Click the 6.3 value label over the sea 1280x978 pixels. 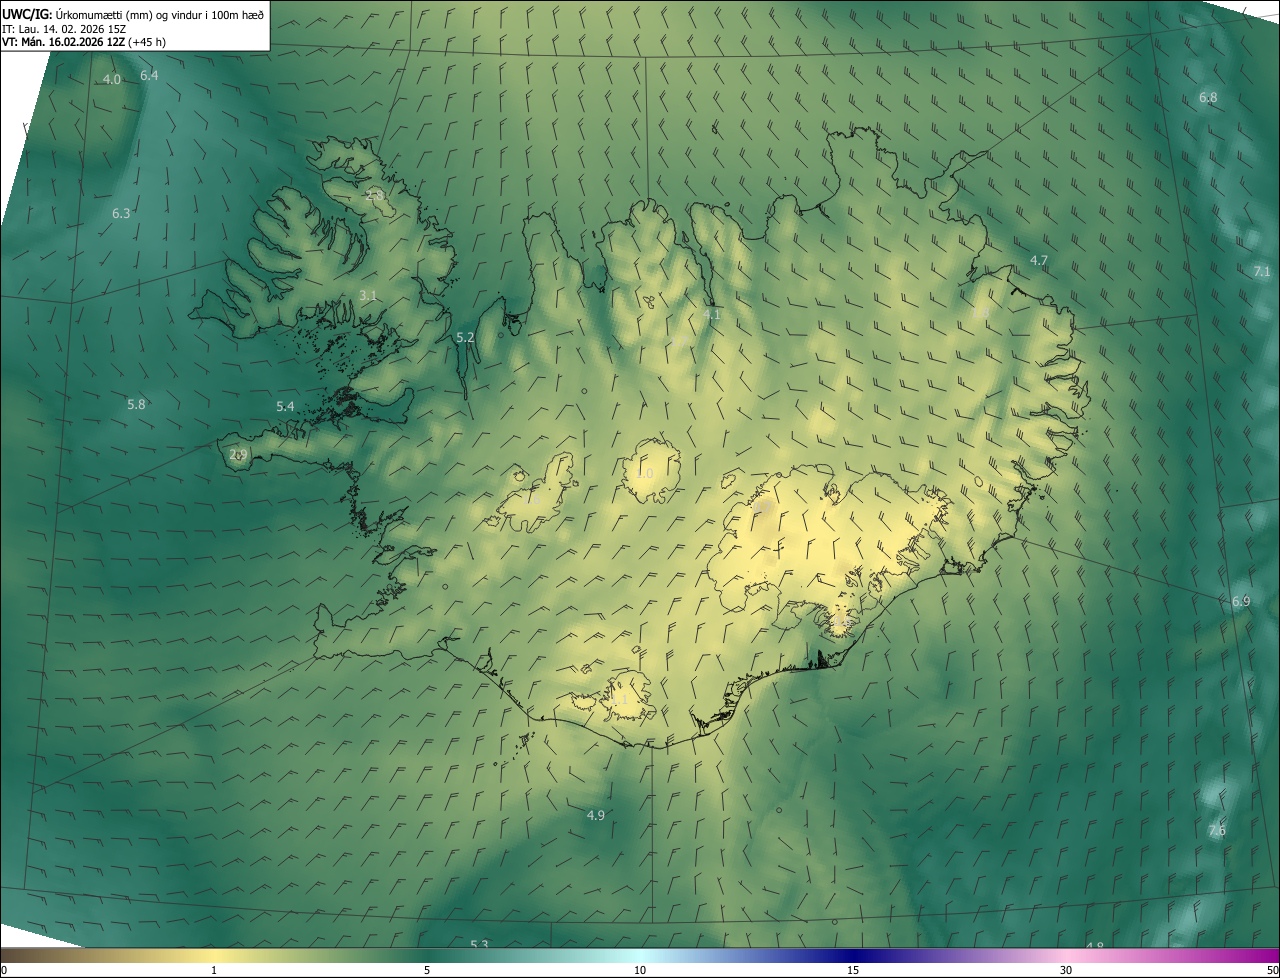121,213
